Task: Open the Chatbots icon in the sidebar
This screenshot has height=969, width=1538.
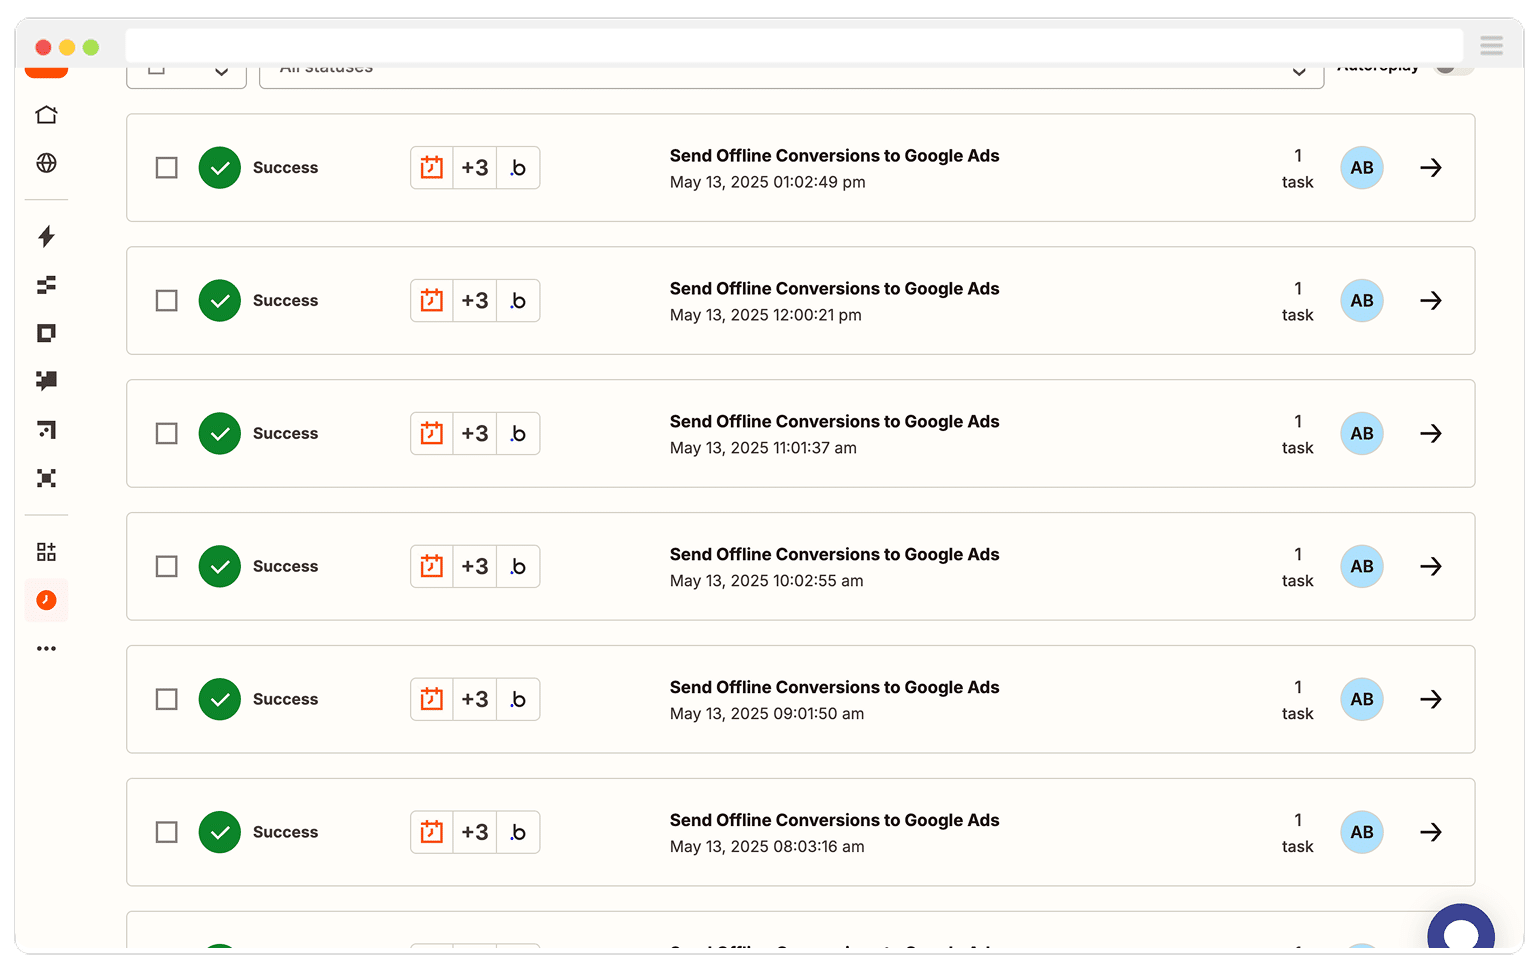Action: coord(46,381)
